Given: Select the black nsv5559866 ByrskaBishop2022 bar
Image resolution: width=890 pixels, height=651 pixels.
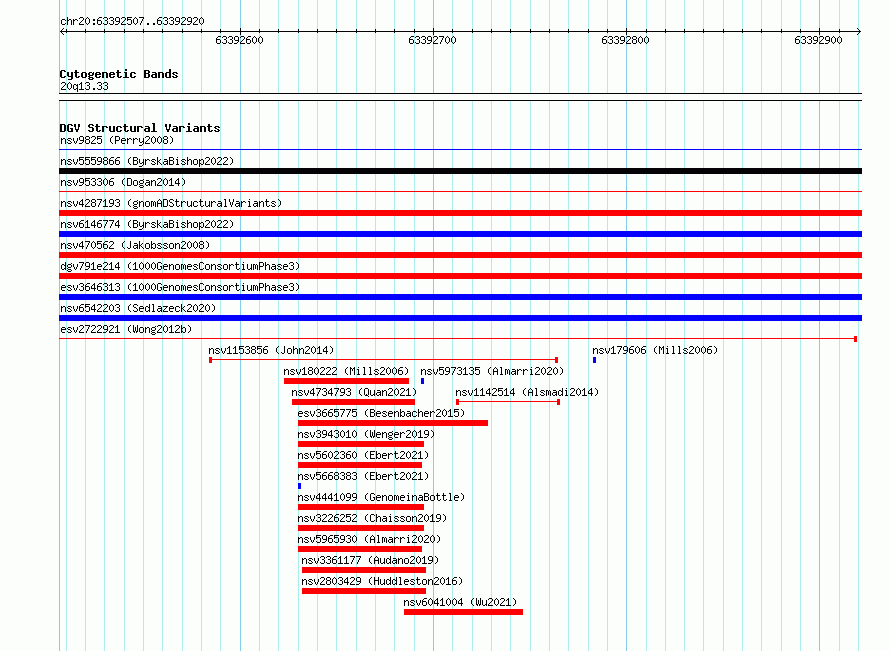Looking at the screenshot, I should click(x=460, y=171).
